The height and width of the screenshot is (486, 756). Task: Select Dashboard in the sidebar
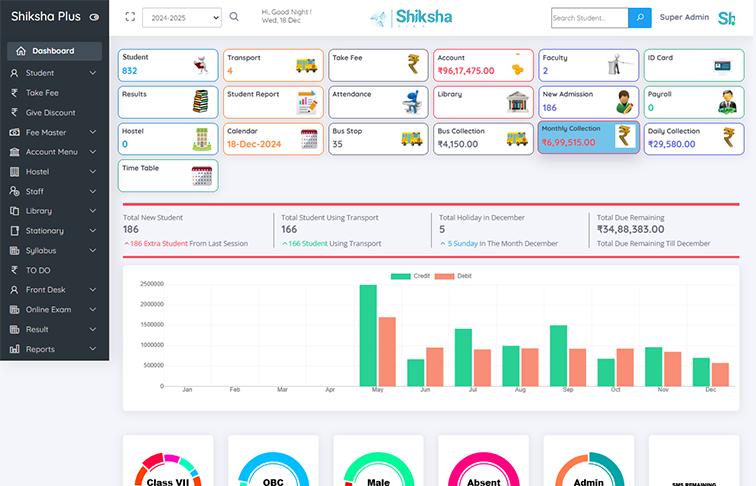tap(54, 51)
